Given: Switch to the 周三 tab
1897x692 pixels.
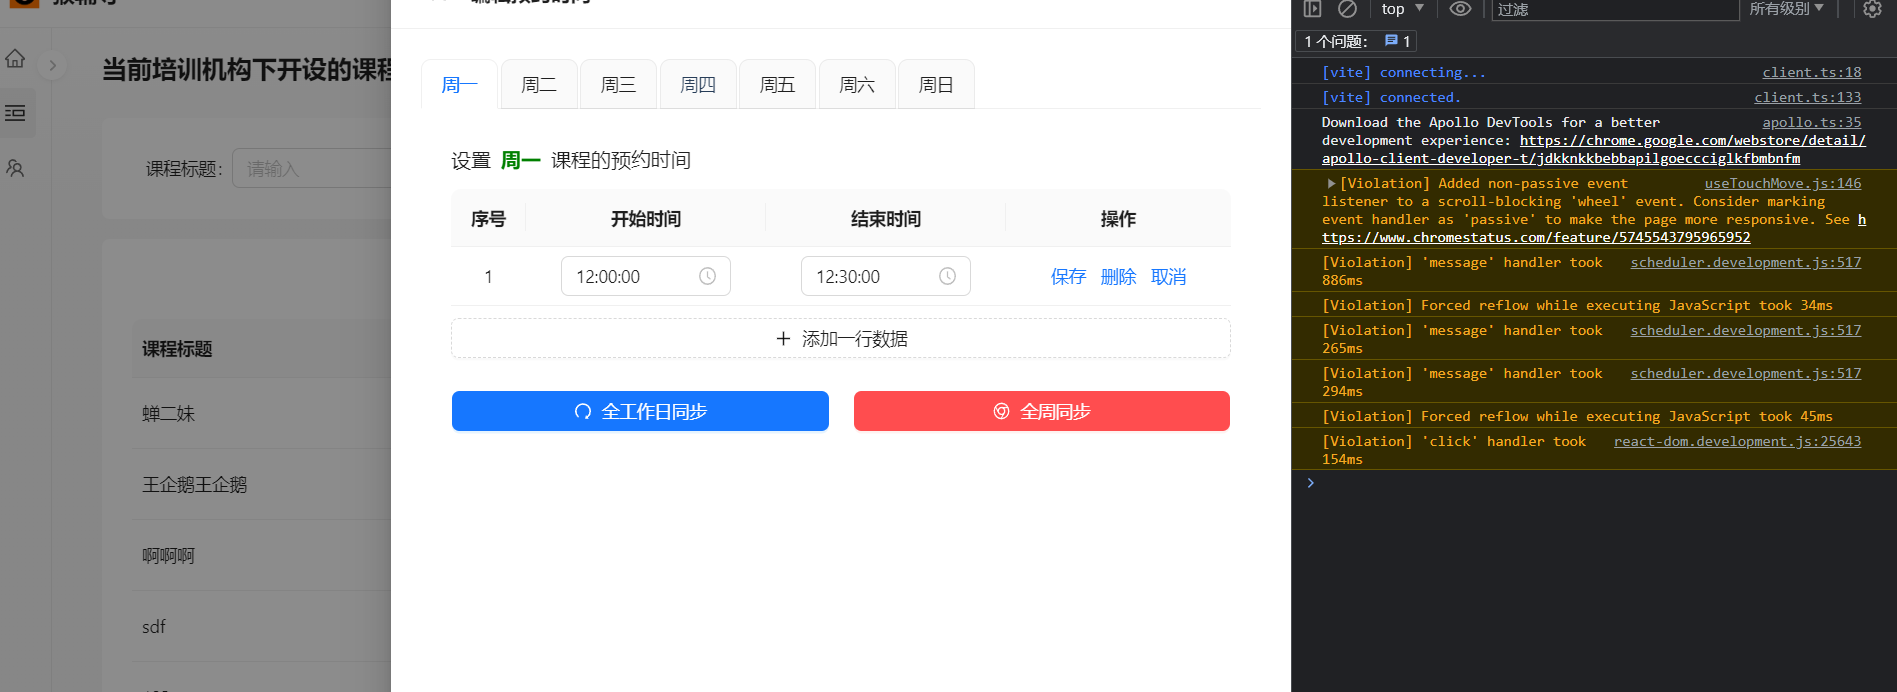Looking at the screenshot, I should pyautogui.click(x=618, y=85).
